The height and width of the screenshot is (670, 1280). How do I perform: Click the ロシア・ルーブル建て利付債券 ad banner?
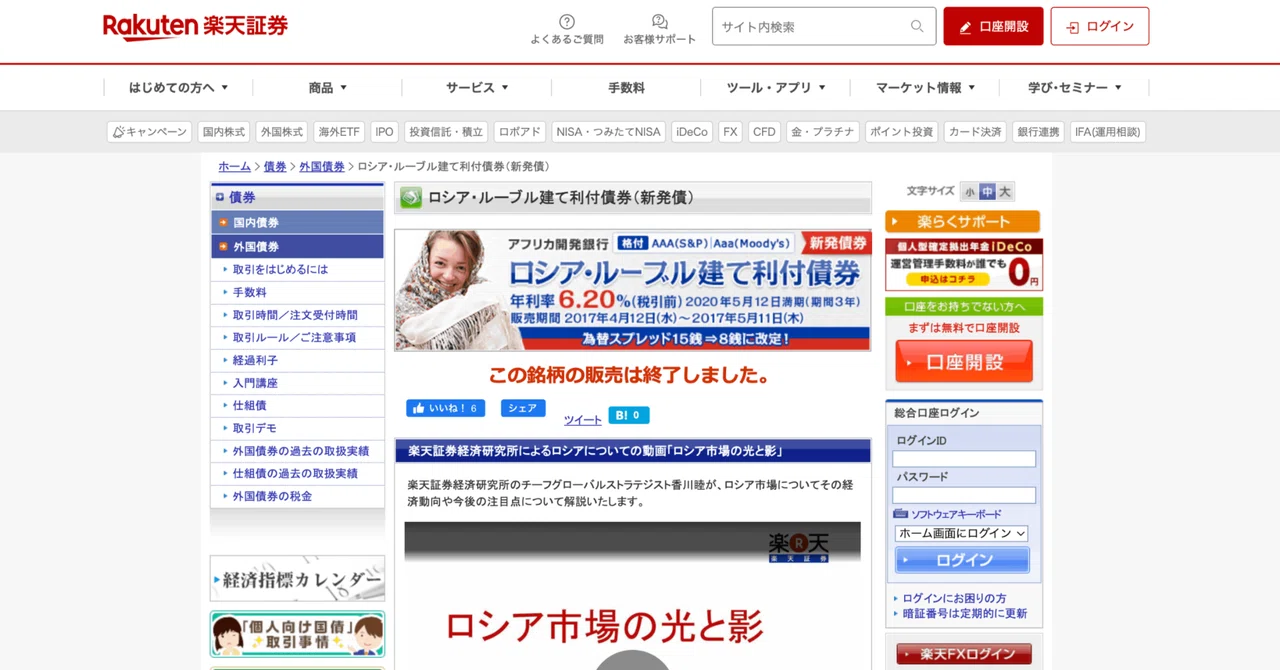coord(632,290)
